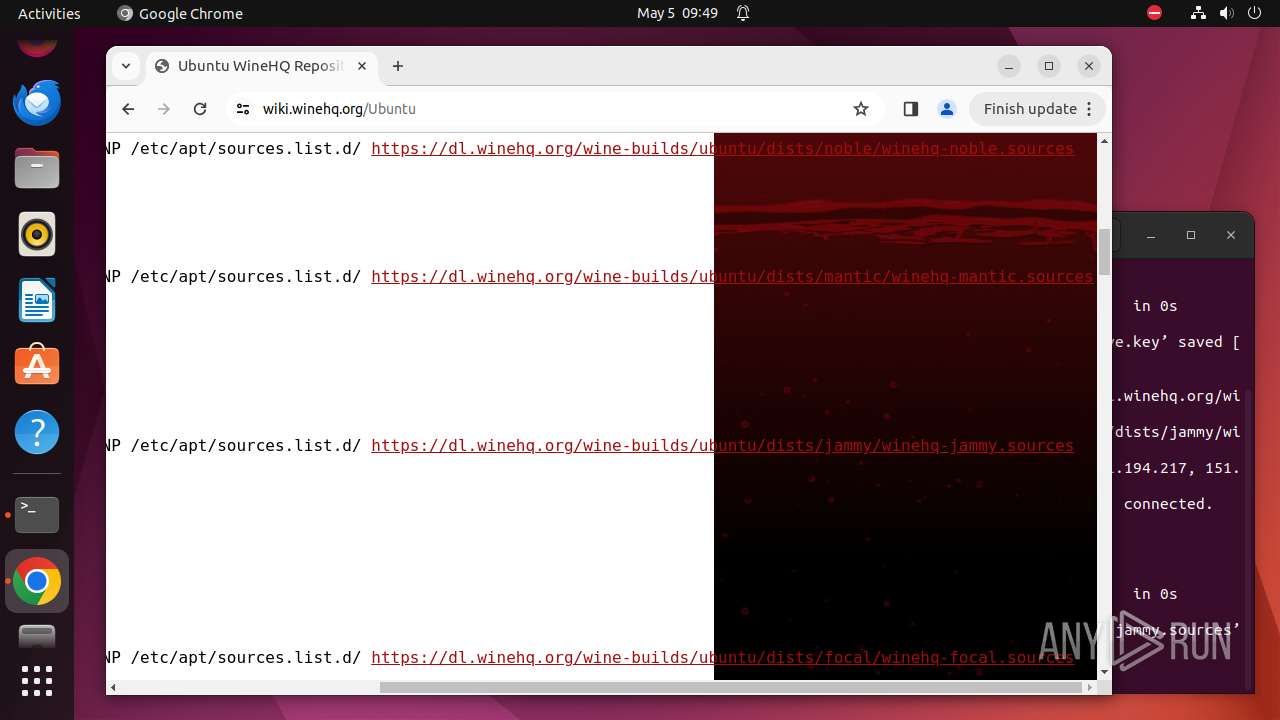Screen dimensions: 1280x720
Task: Open Ubuntu Software from the dock
Action: click(37, 366)
